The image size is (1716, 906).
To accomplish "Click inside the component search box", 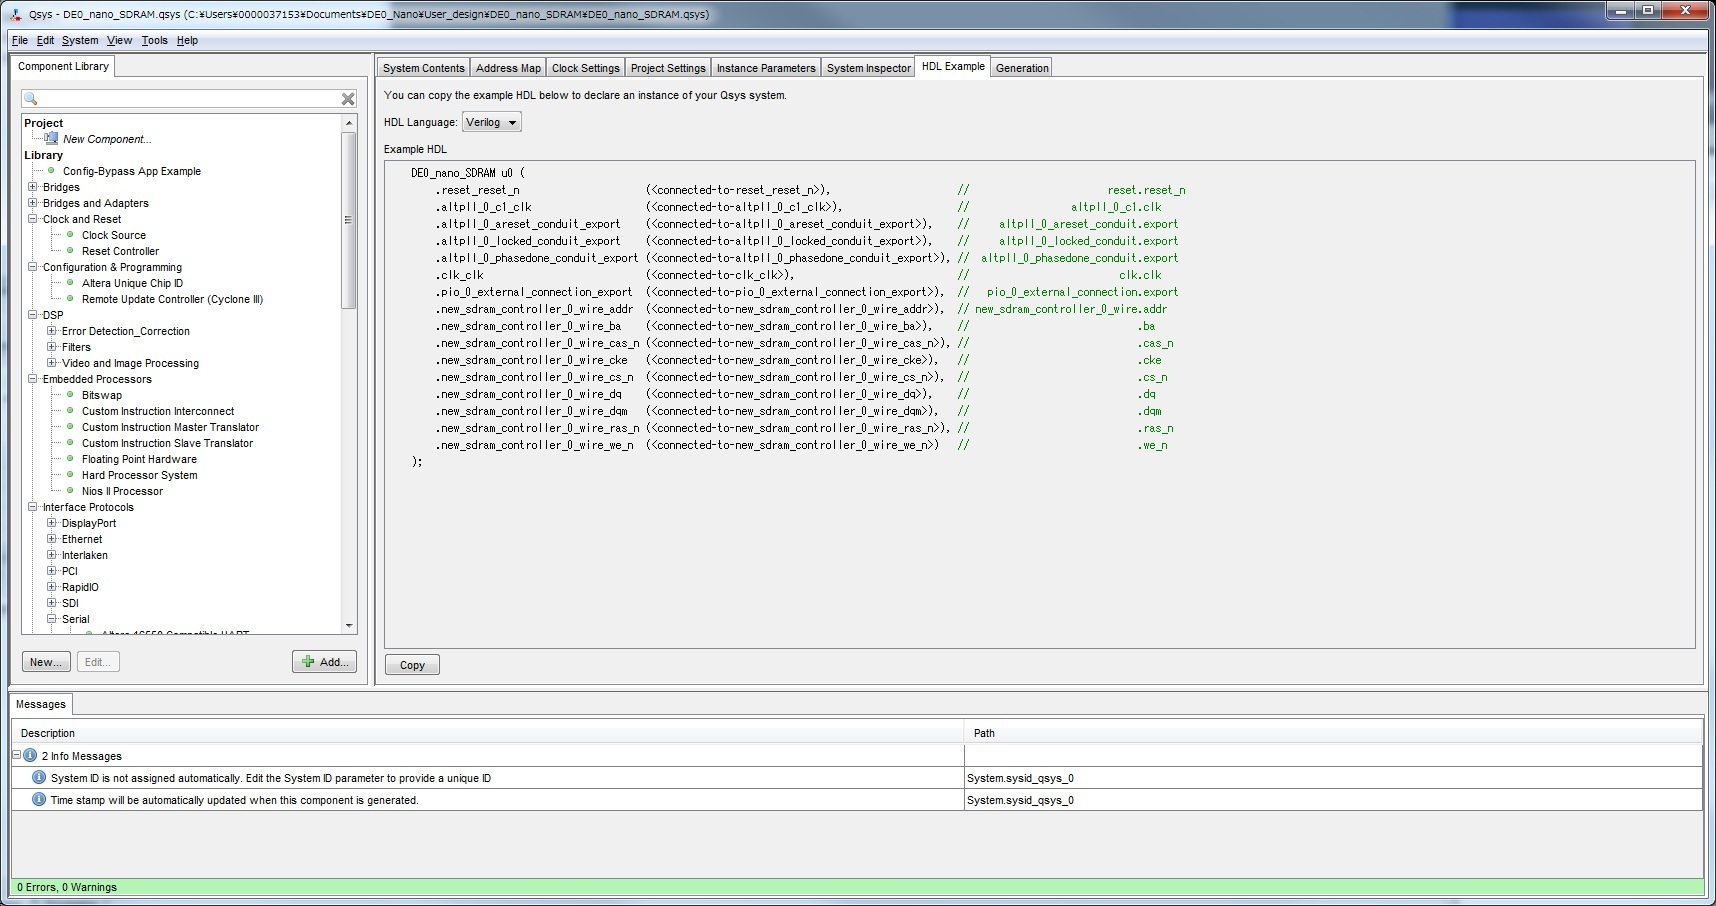I will (185, 98).
